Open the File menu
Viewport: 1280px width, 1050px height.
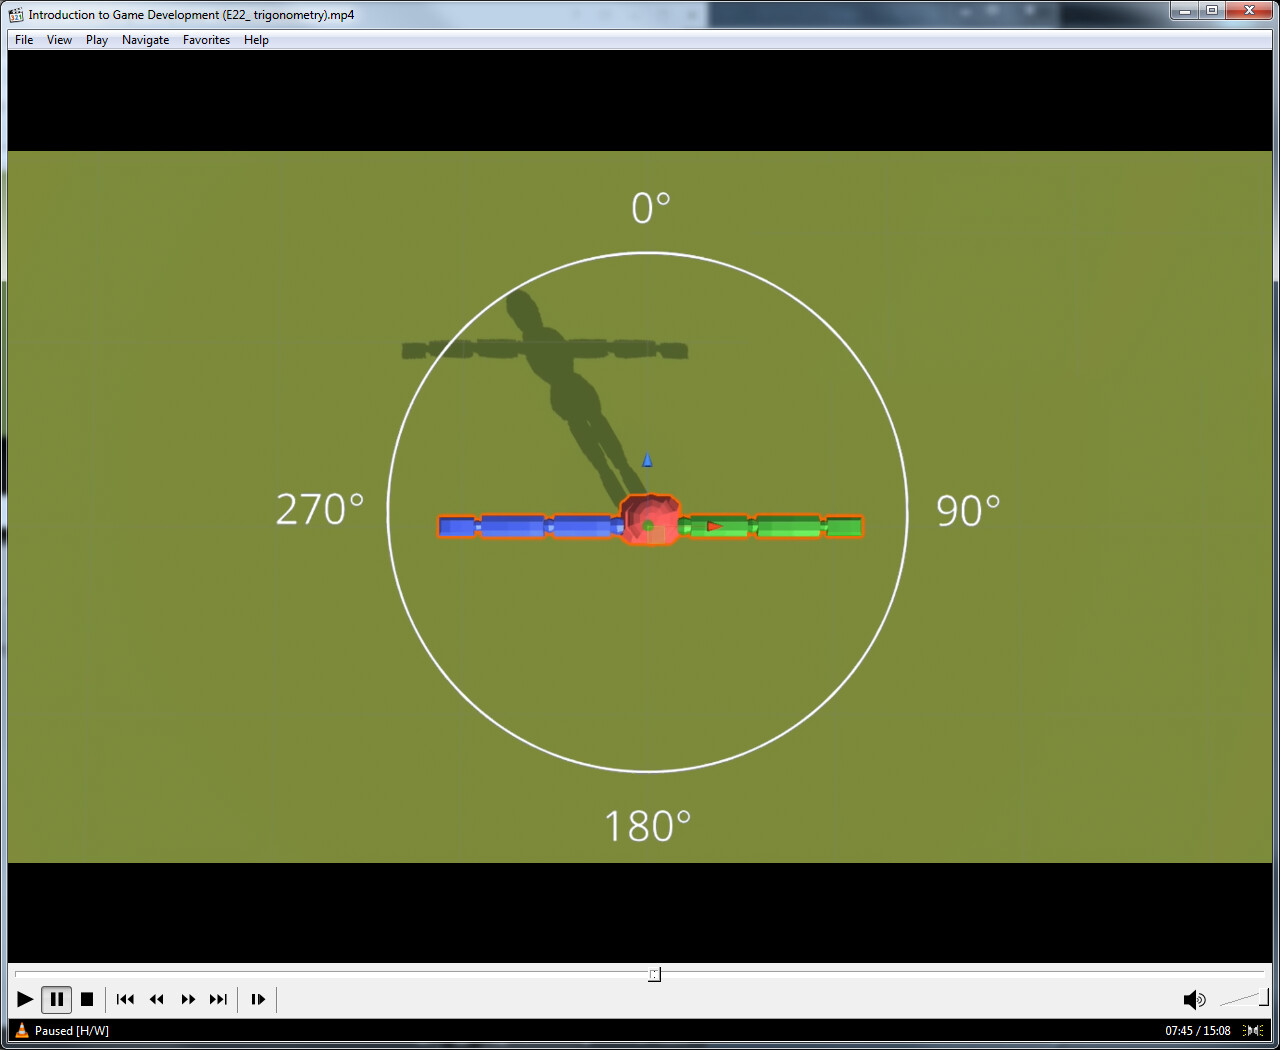23,40
